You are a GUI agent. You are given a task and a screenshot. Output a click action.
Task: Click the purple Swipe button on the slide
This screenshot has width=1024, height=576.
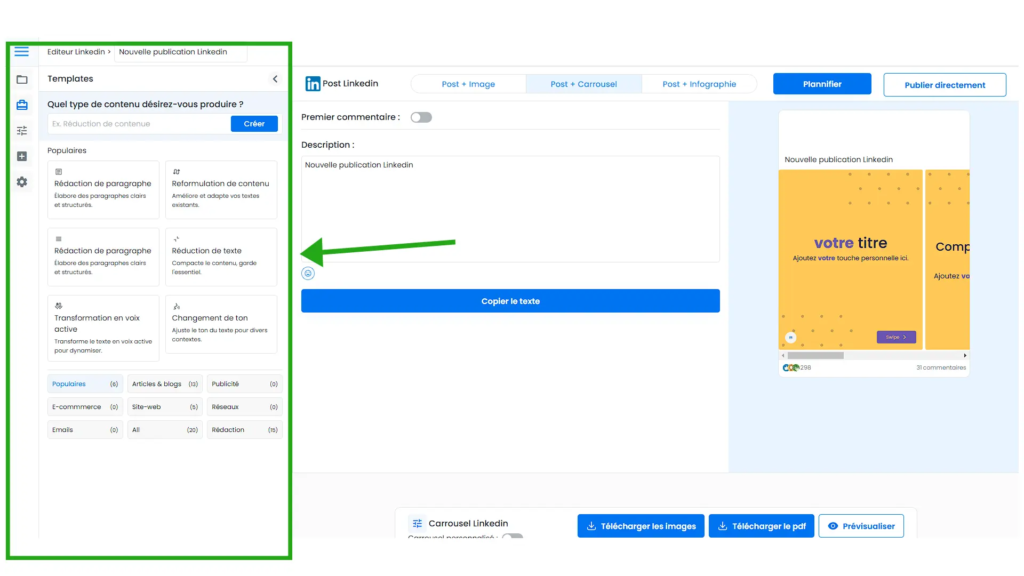pyautogui.click(x=896, y=337)
